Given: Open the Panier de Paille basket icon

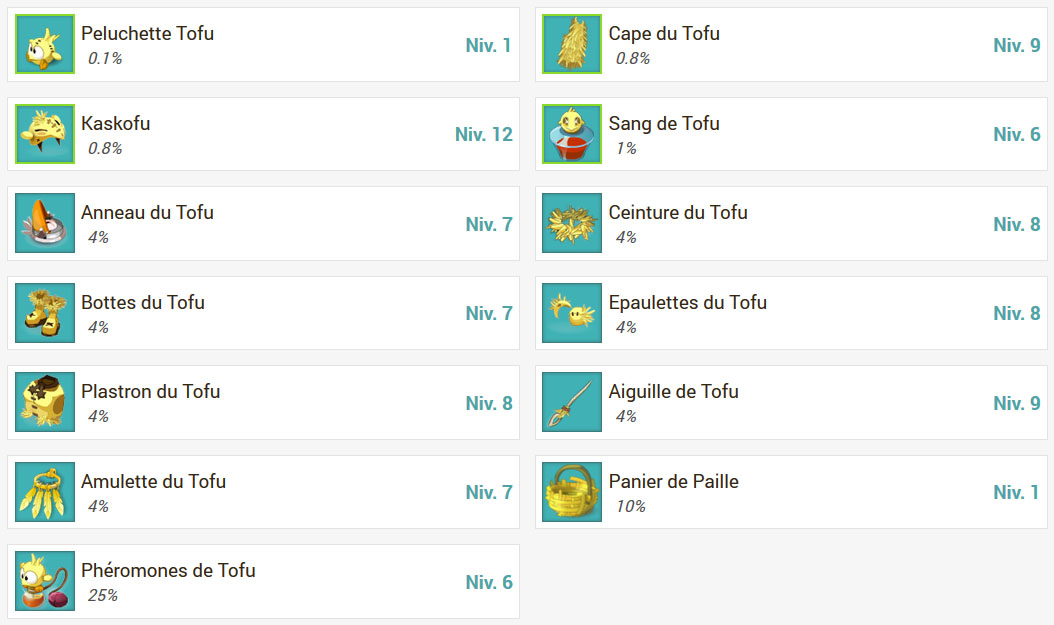Looking at the screenshot, I should coord(572,492).
